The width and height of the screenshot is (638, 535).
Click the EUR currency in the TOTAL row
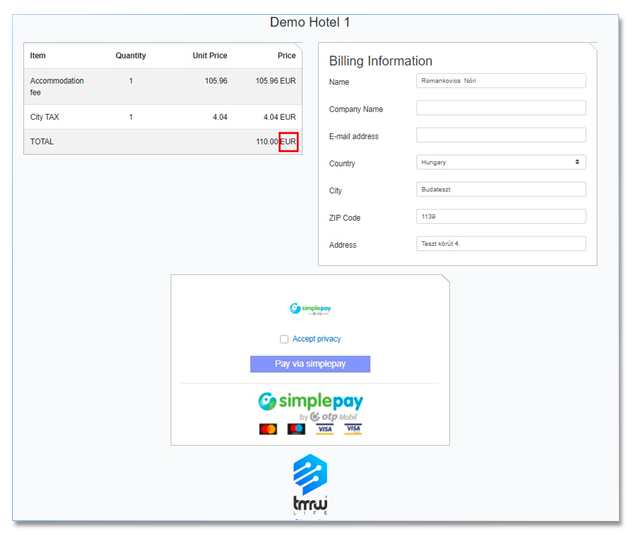coord(288,142)
